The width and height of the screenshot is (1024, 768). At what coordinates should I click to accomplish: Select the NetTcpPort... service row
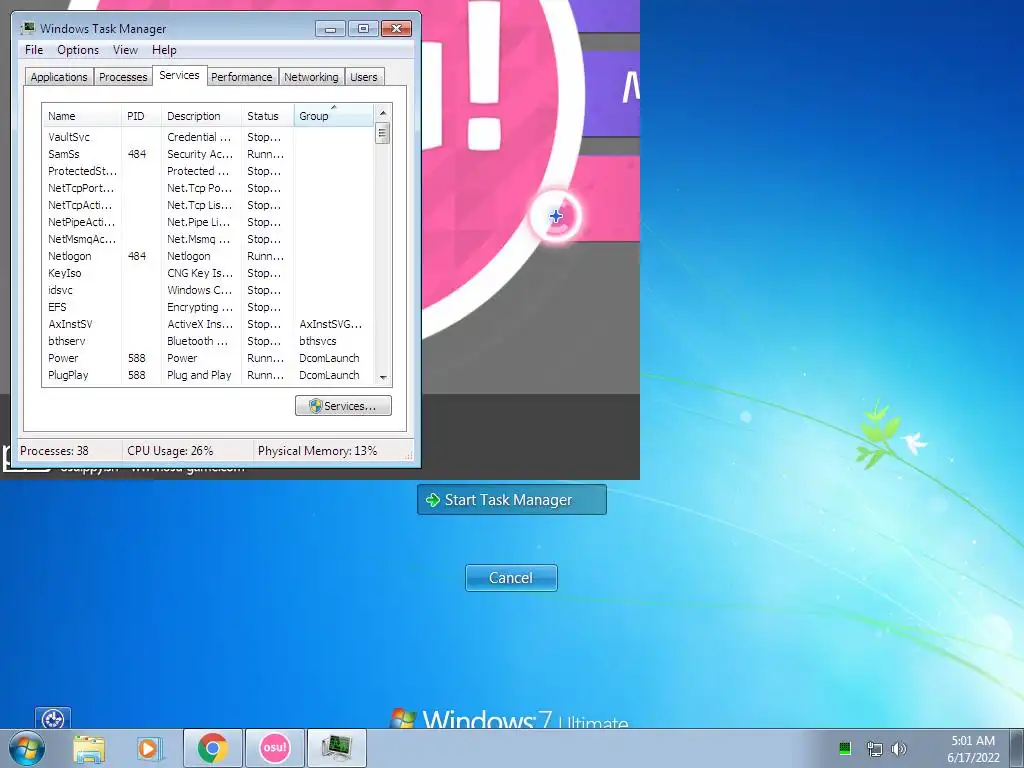tap(208, 188)
